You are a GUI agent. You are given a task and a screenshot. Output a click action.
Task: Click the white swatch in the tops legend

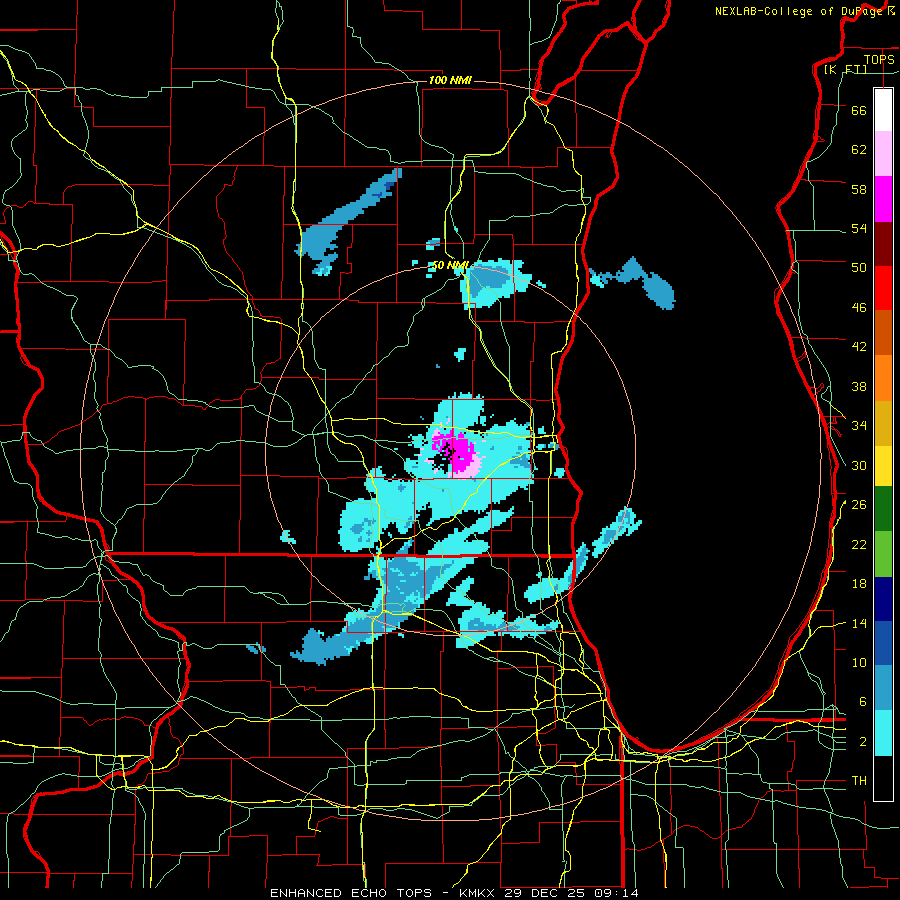pos(883,110)
